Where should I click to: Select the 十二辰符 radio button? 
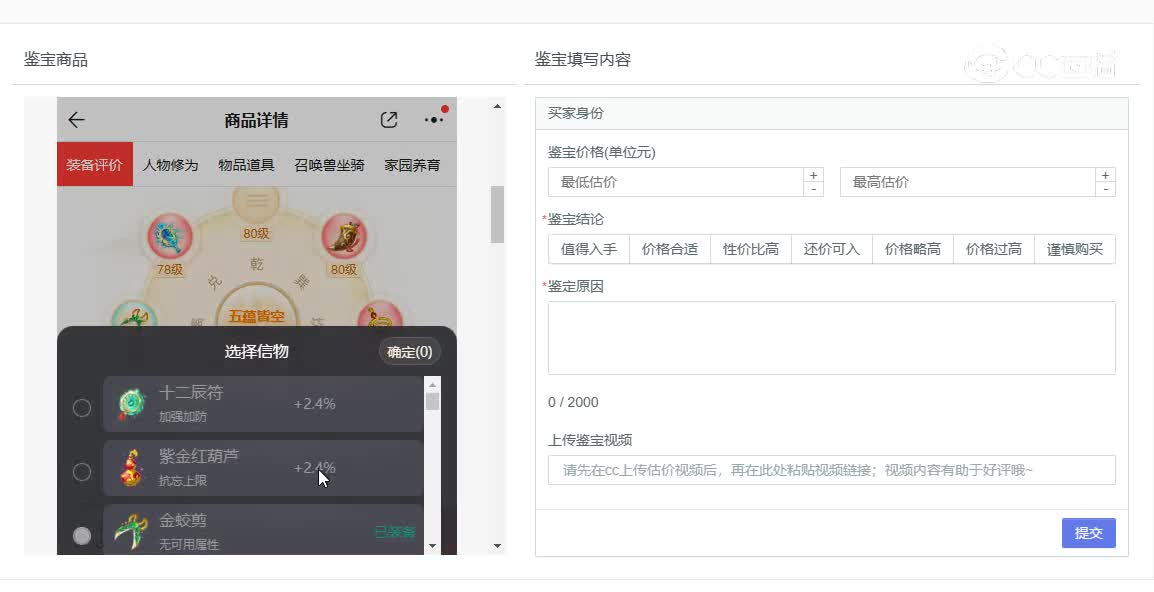click(x=82, y=407)
